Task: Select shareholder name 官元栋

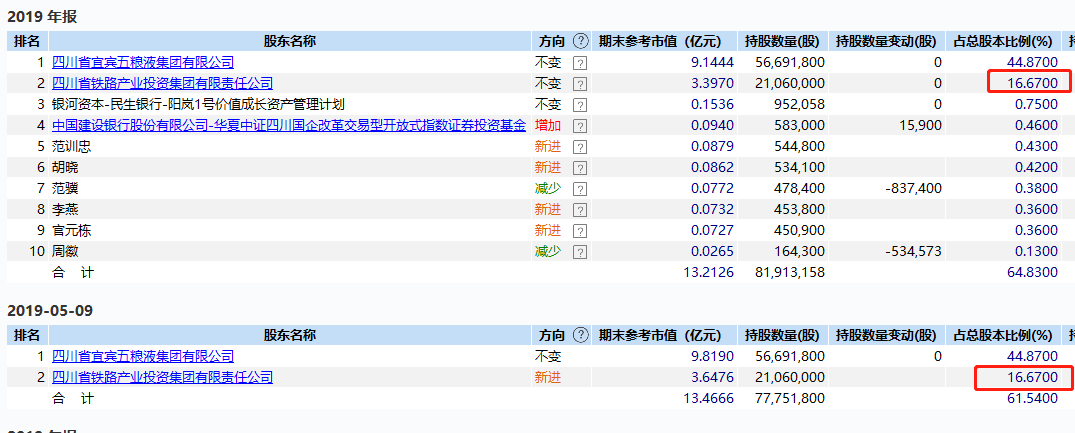Action: click(x=72, y=230)
